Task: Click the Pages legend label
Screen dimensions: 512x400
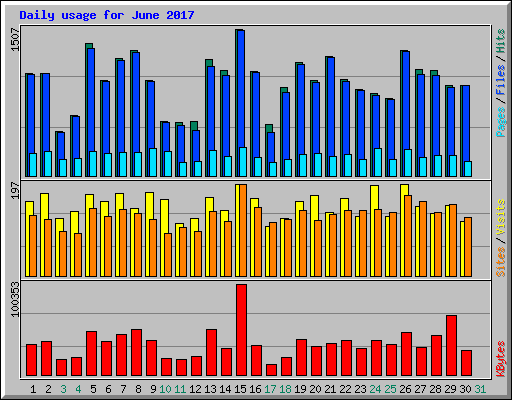Action: (x=501, y=122)
